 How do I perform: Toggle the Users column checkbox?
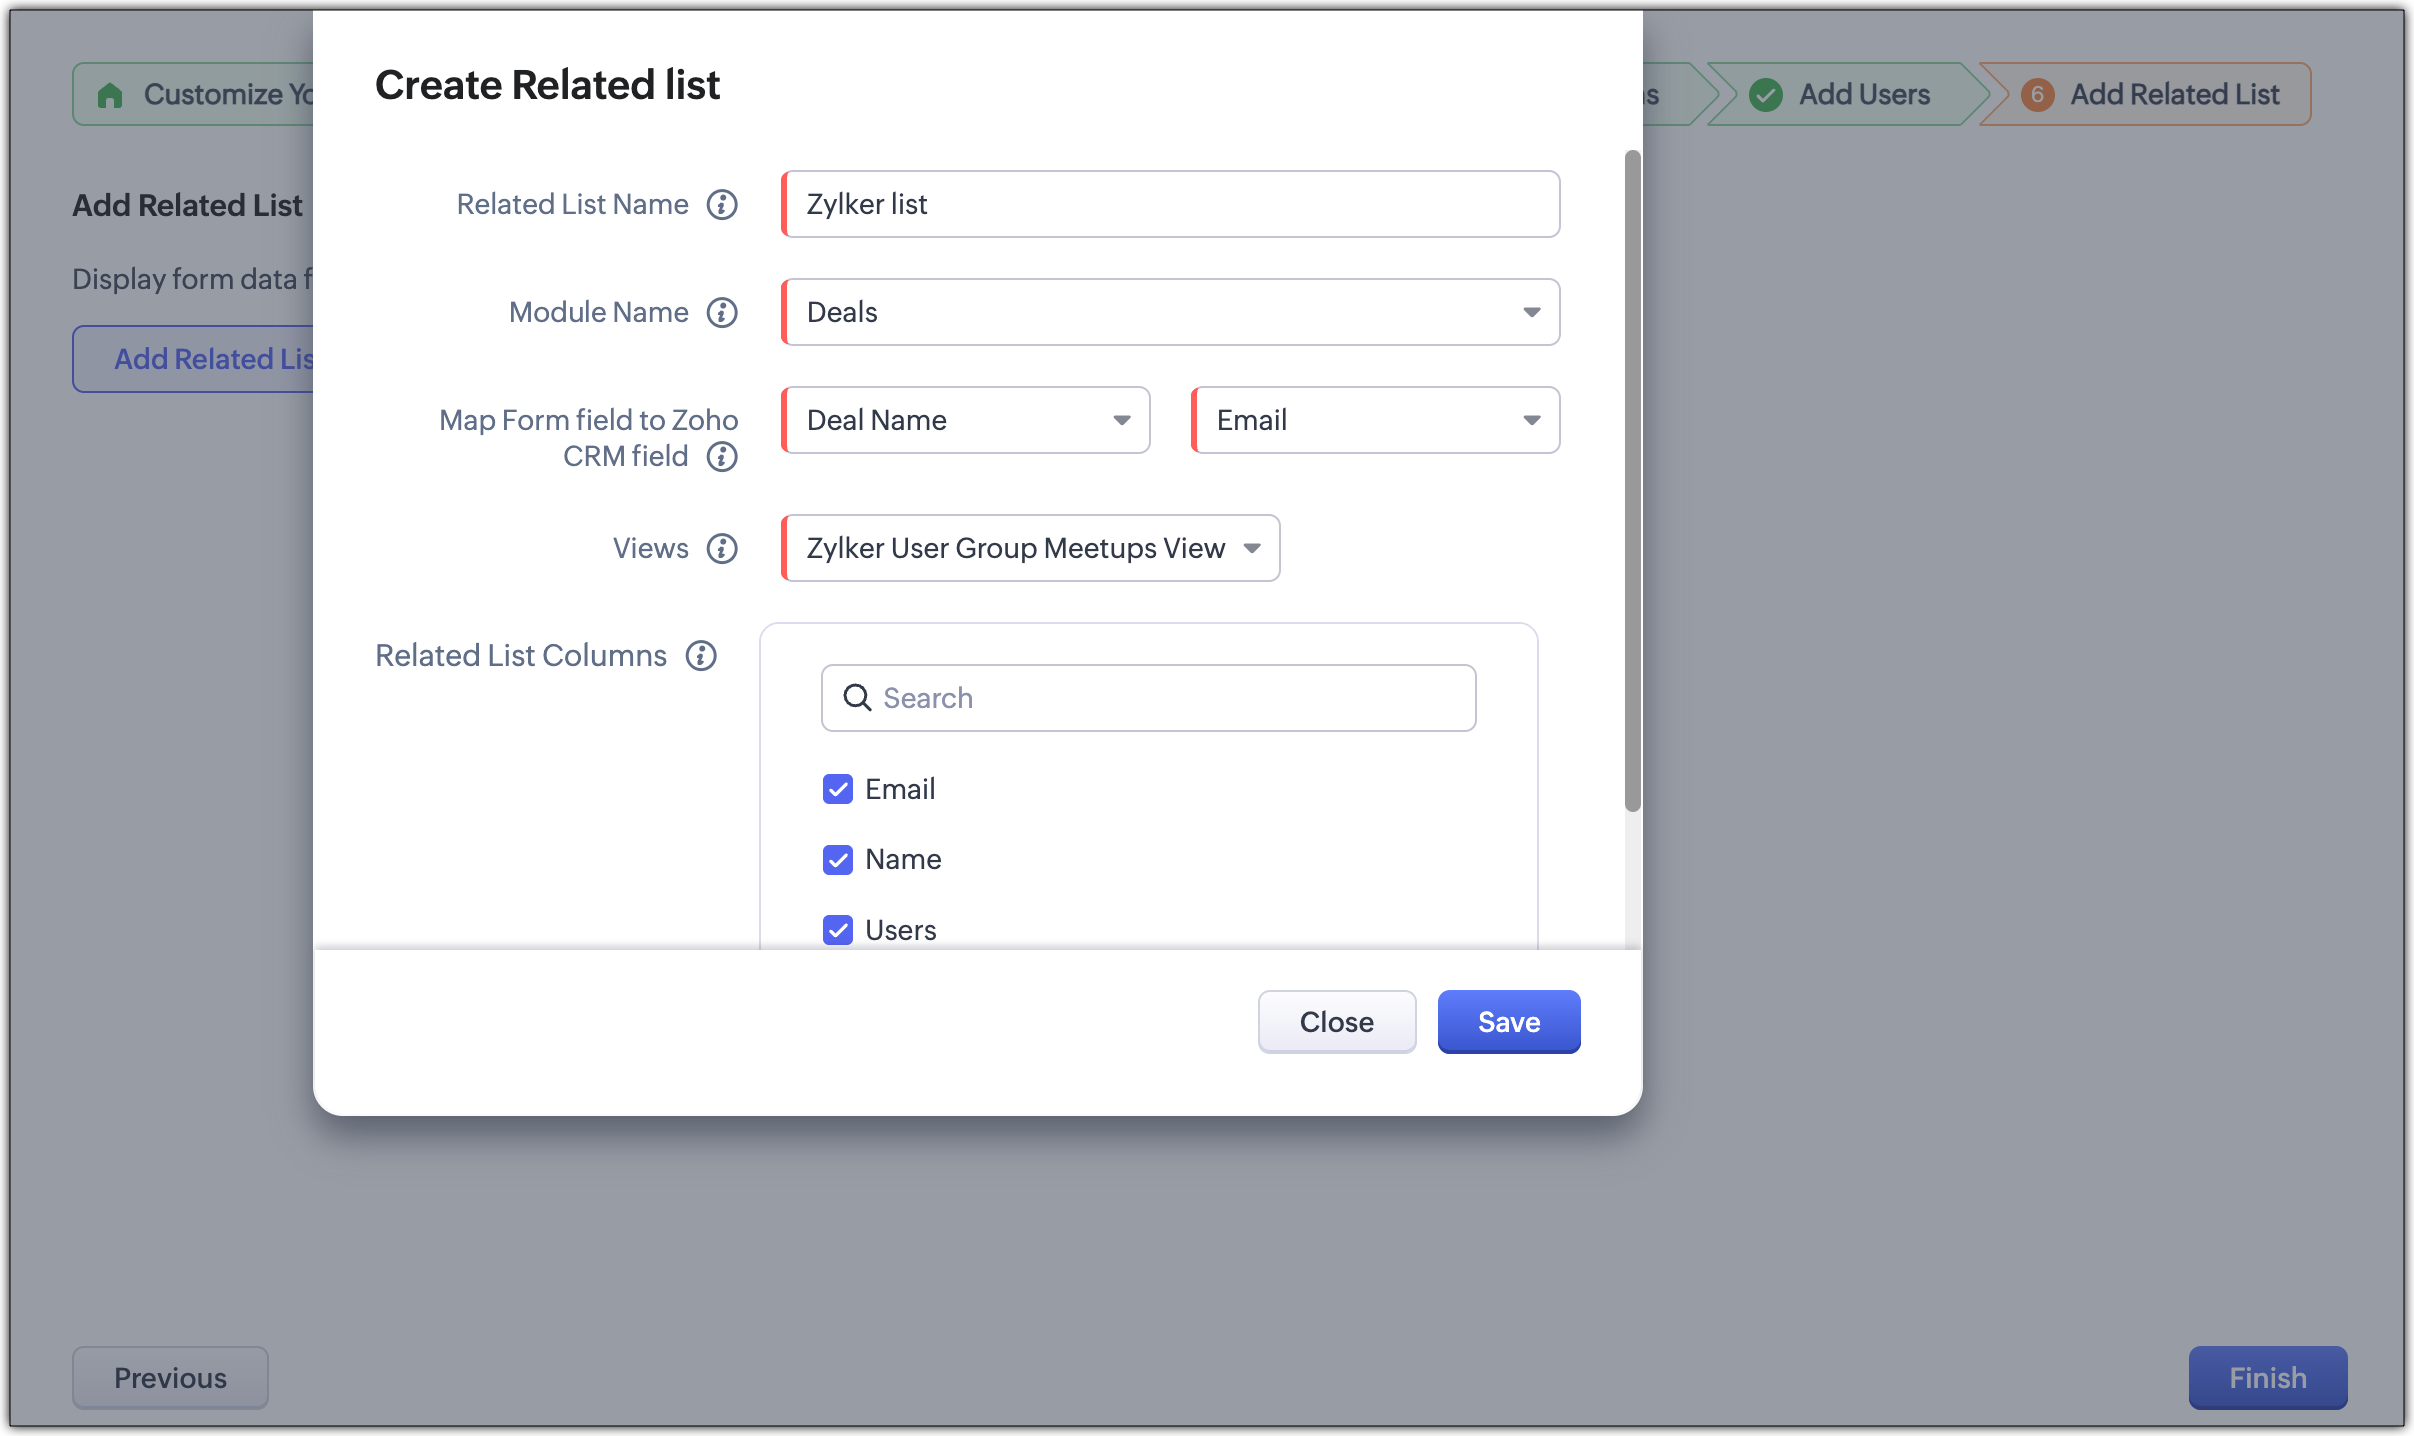[838, 930]
